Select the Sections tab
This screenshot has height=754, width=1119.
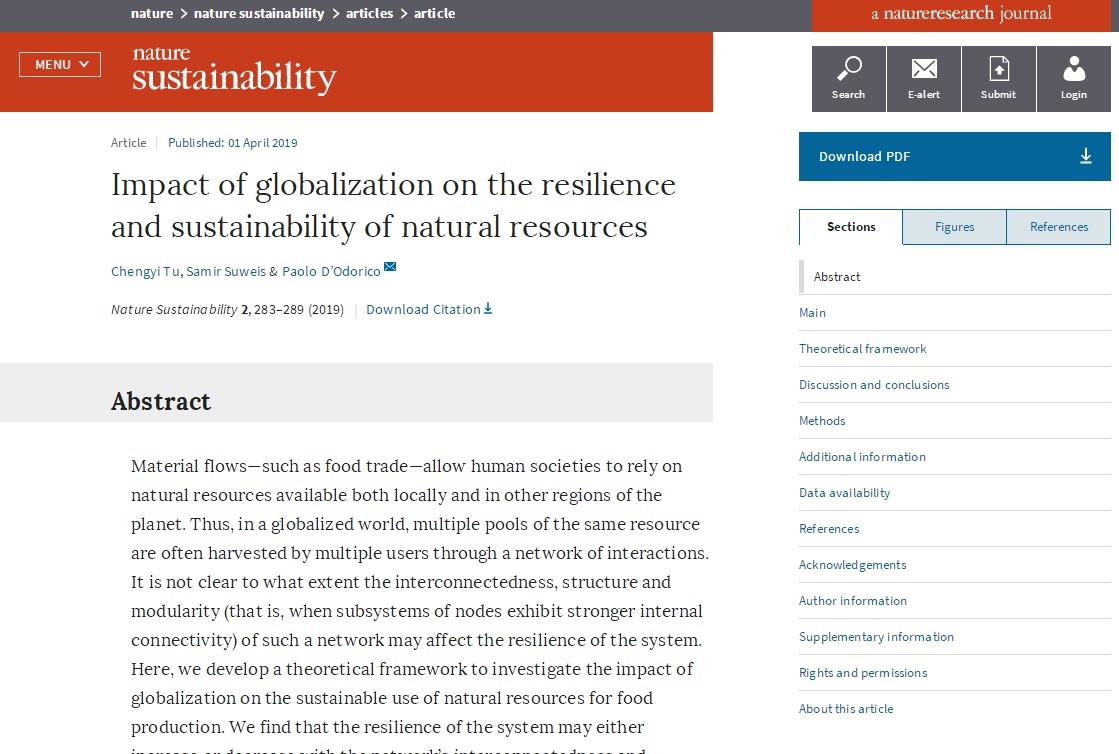[x=851, y=227]
